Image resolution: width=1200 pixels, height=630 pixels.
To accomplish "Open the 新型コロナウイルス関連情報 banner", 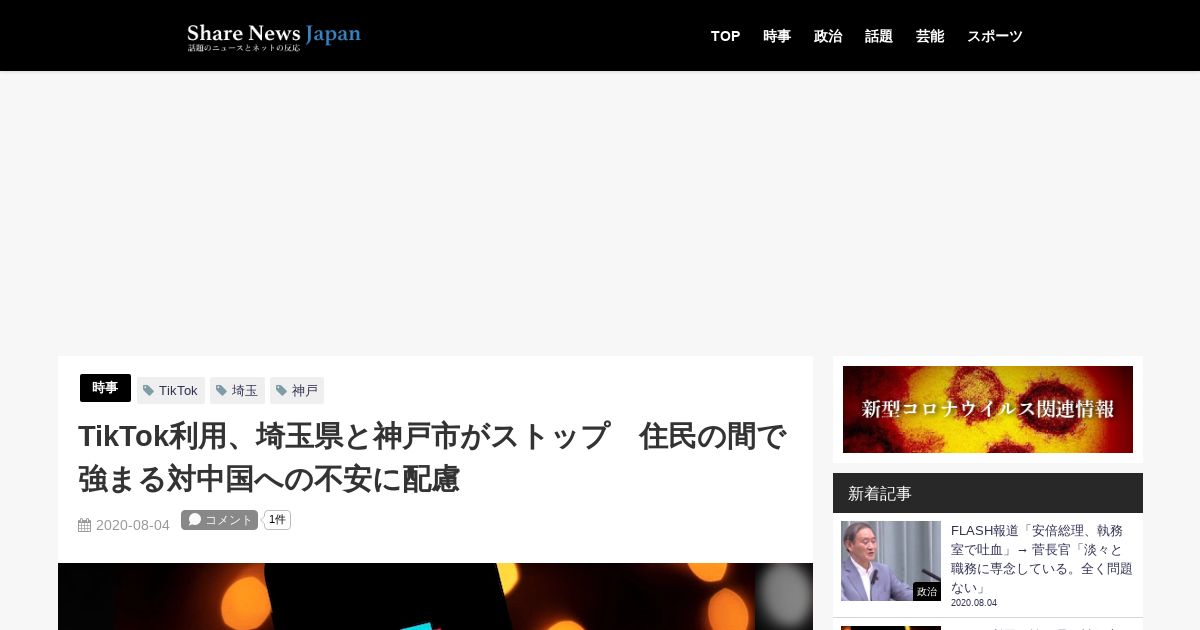I will click(x=988, y=409).
